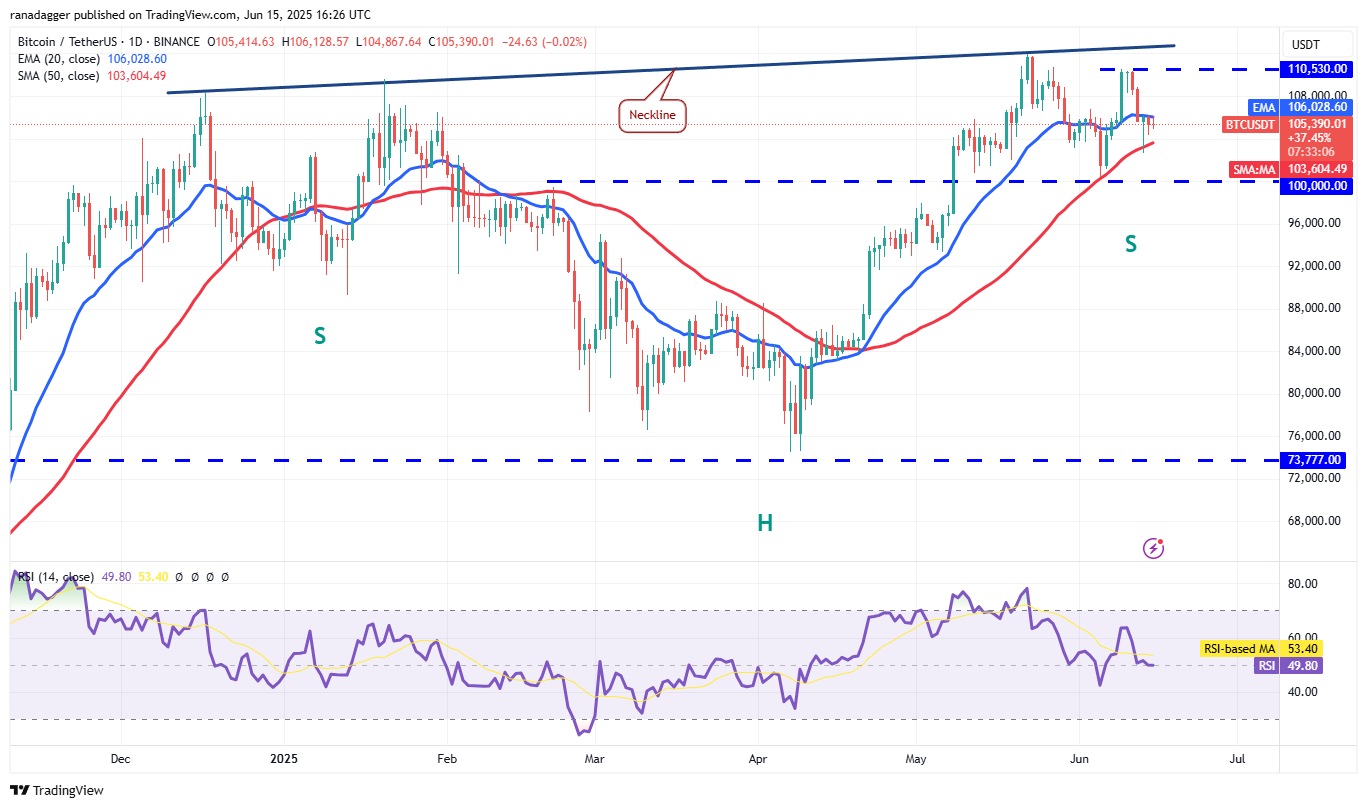This screenshot has width=1367, height=808.
Task: Click the right shoulder S label near June
Action: pos(1131,244)
